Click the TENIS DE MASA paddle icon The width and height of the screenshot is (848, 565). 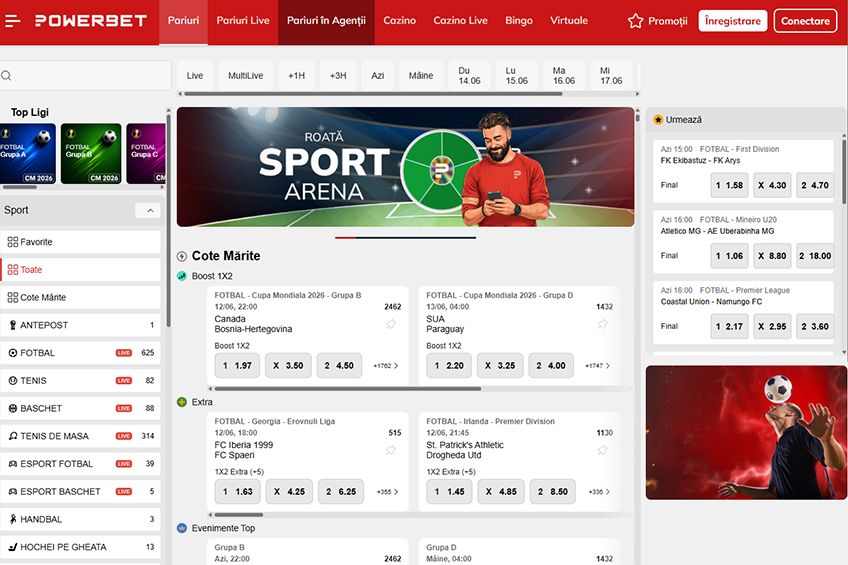point(13,436)
